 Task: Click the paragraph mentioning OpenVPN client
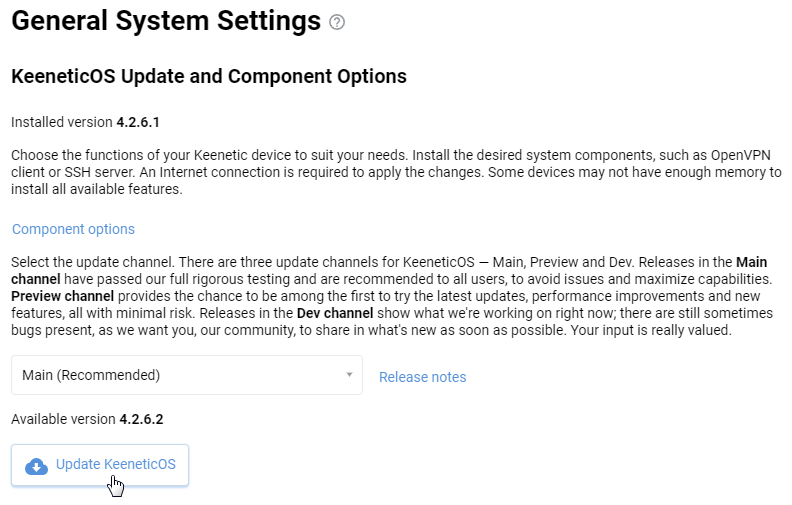click(396, 172)
